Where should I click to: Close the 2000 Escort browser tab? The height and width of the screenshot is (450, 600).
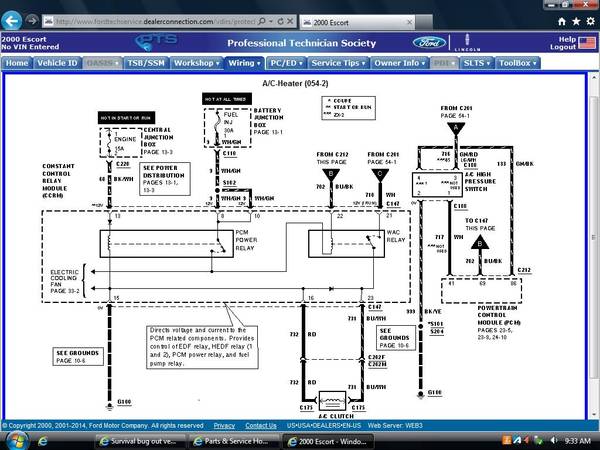(409, 22)
